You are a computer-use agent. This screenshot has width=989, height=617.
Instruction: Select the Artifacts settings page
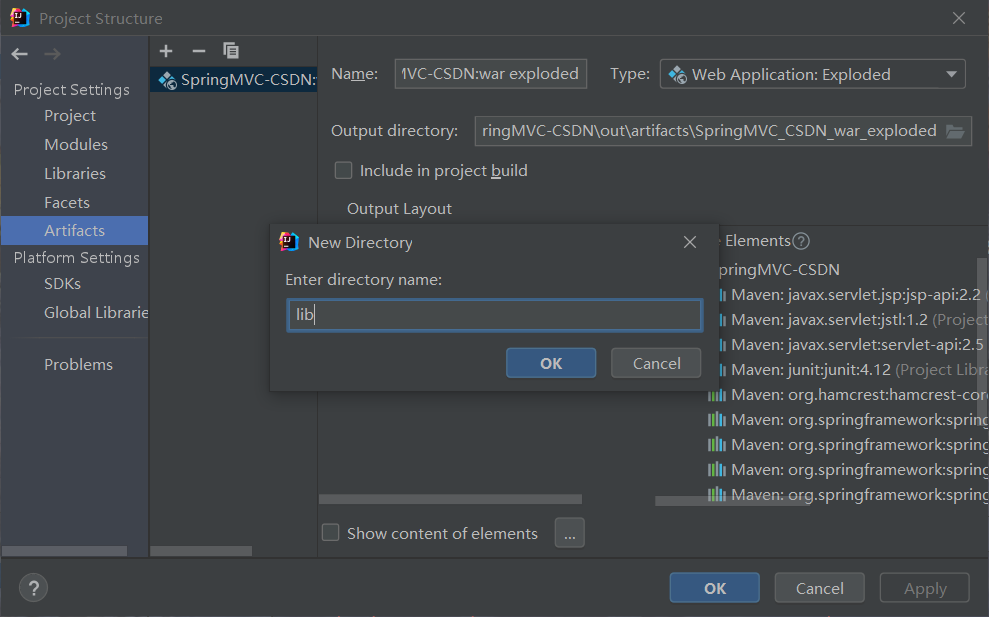[x=74, y=230]
